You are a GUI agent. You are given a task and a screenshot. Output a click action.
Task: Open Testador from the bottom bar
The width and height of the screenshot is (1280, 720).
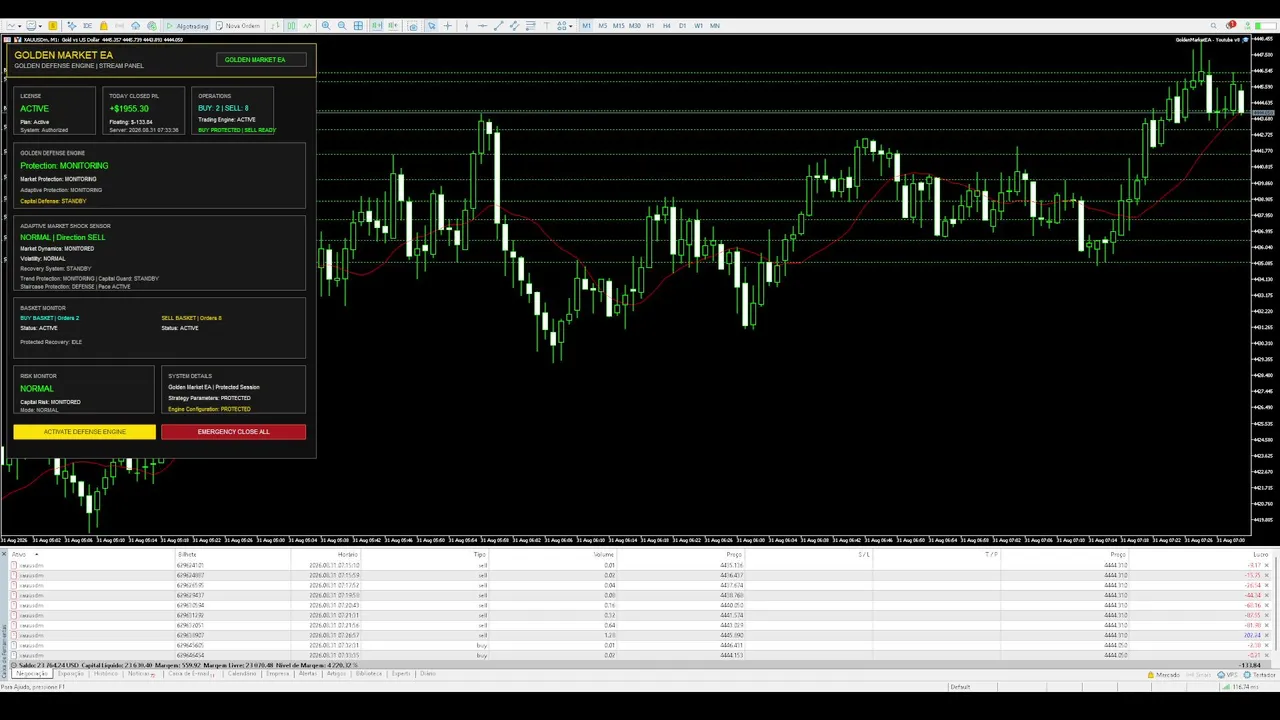(1260, 675)
